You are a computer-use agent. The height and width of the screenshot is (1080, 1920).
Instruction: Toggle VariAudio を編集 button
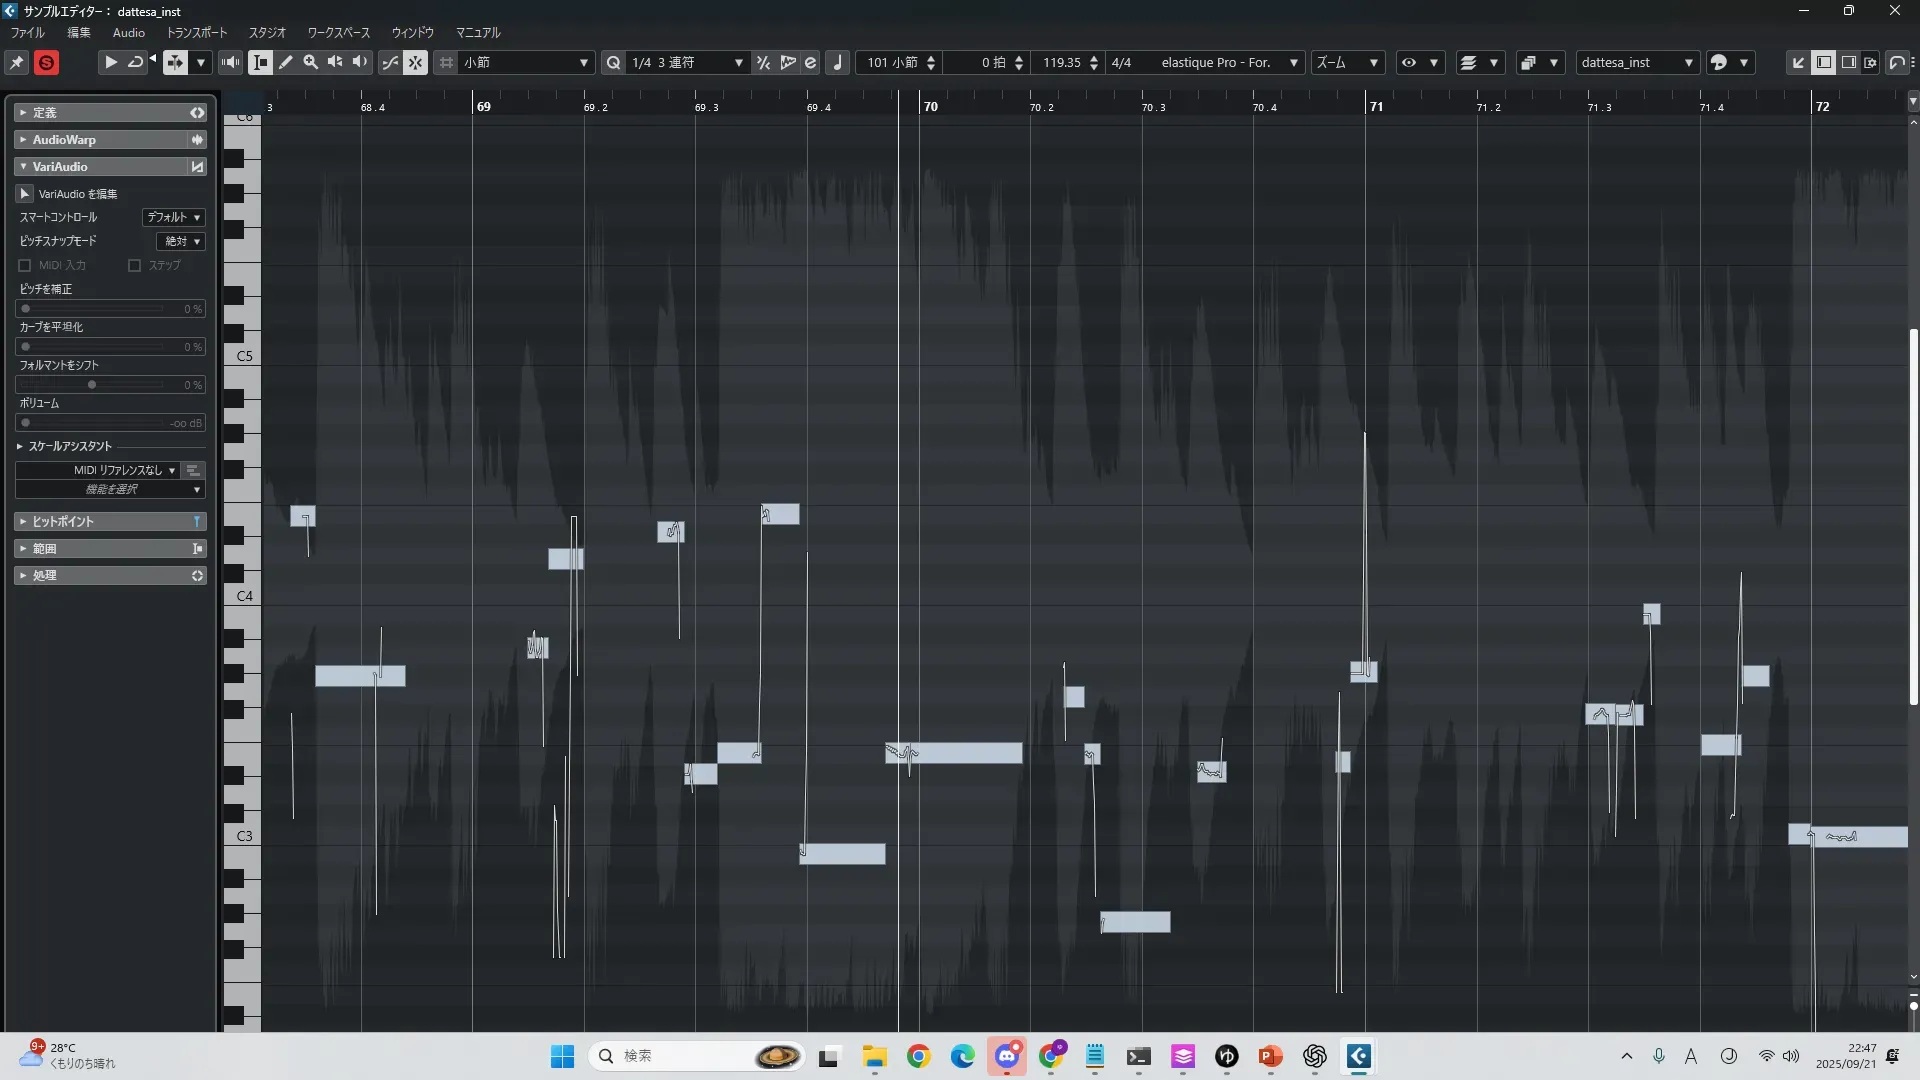click(25, 193)
